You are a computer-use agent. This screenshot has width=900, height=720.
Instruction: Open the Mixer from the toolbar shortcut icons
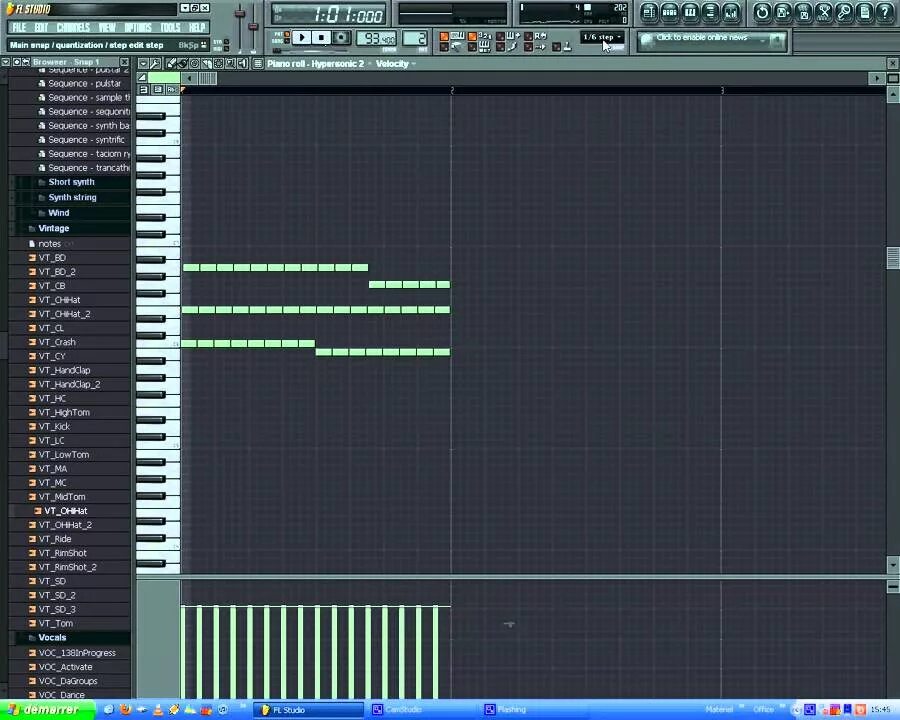730,10
